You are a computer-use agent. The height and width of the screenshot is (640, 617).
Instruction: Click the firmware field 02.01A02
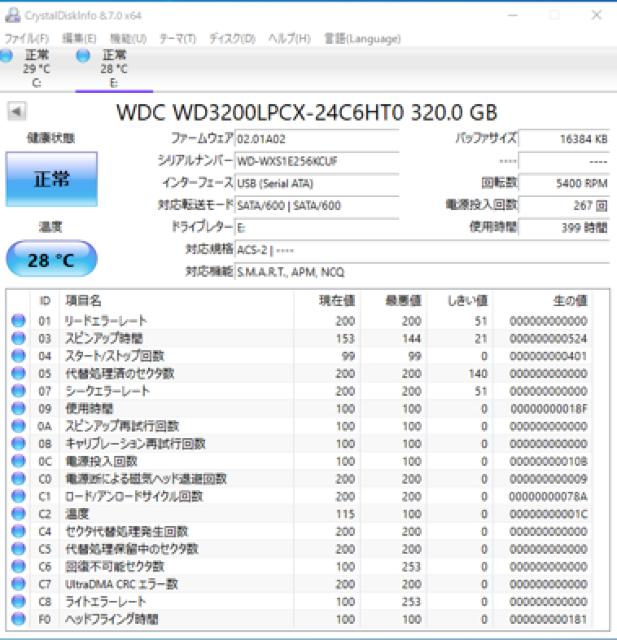click(x=317, y=139)
